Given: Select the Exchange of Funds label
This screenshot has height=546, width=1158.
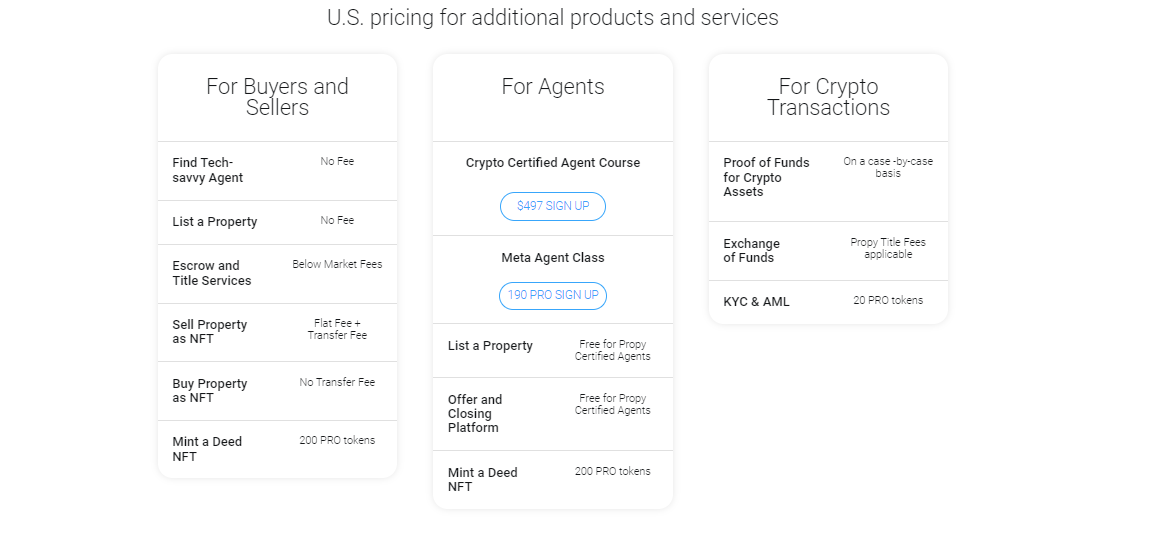Looking at the screenshot, I should [x=752, y=251].
